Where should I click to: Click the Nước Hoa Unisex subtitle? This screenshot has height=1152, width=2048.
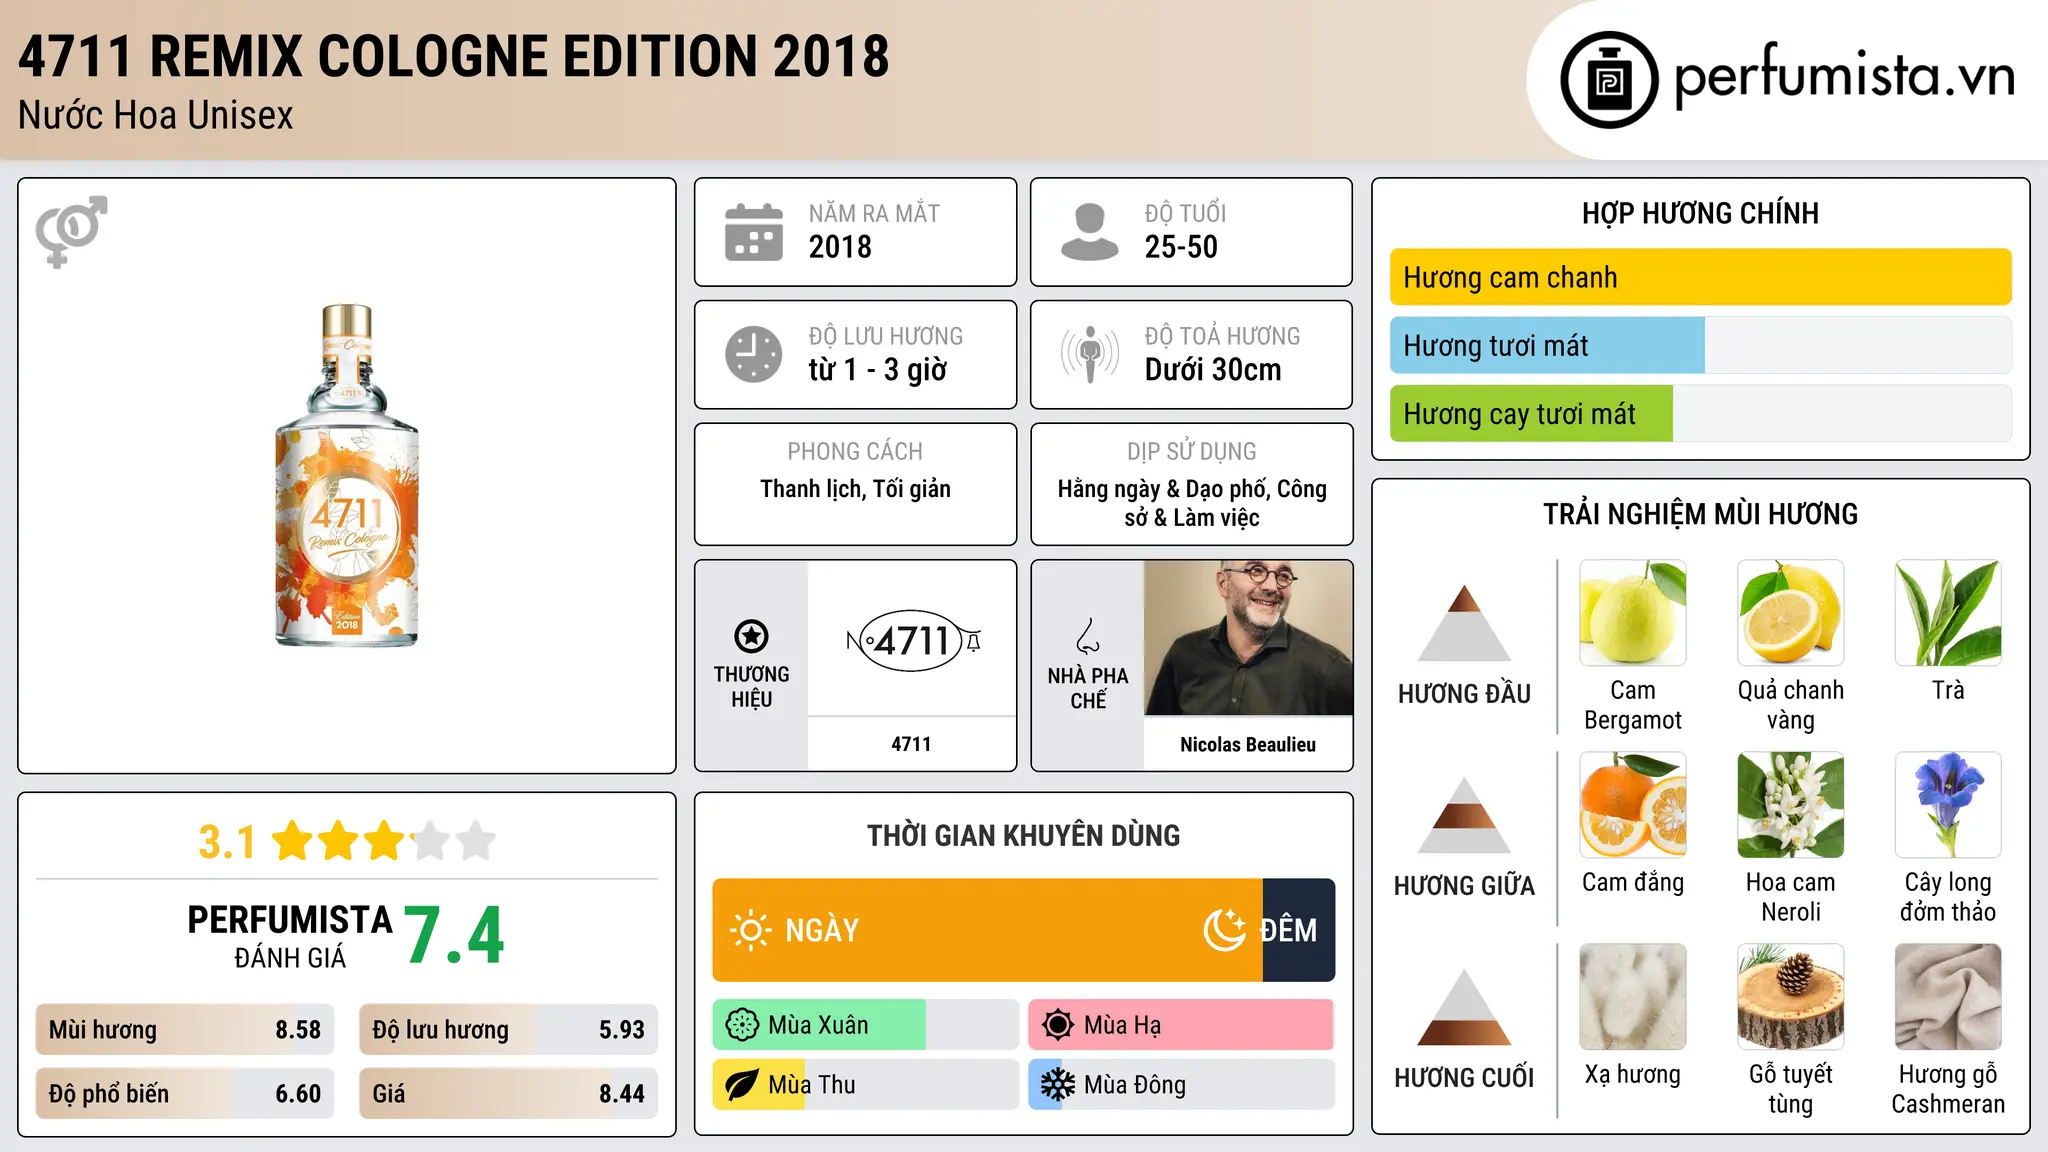click(156, 116)
